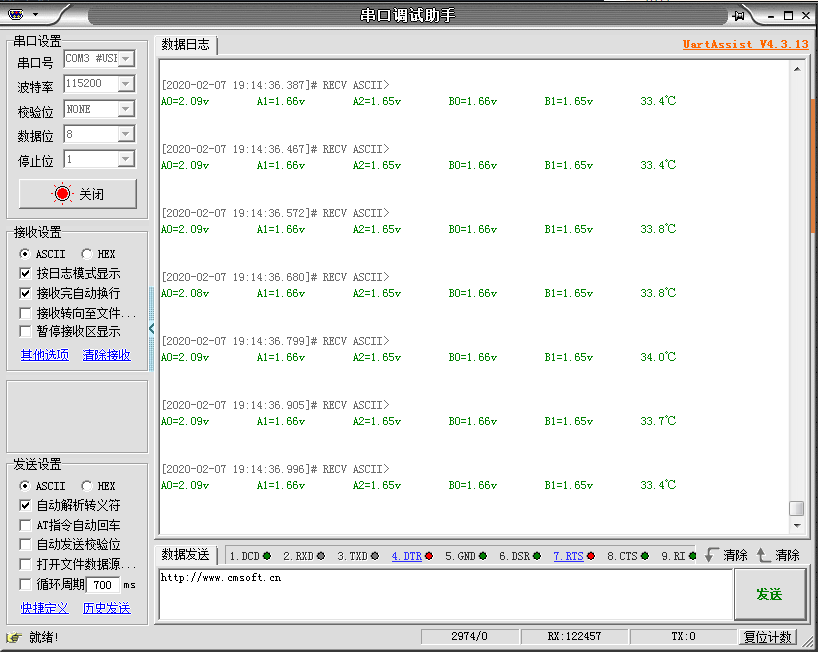Click the log scrollbar up arrow
The height and width of the screenshot is (652, 818).
coord(797,69)
